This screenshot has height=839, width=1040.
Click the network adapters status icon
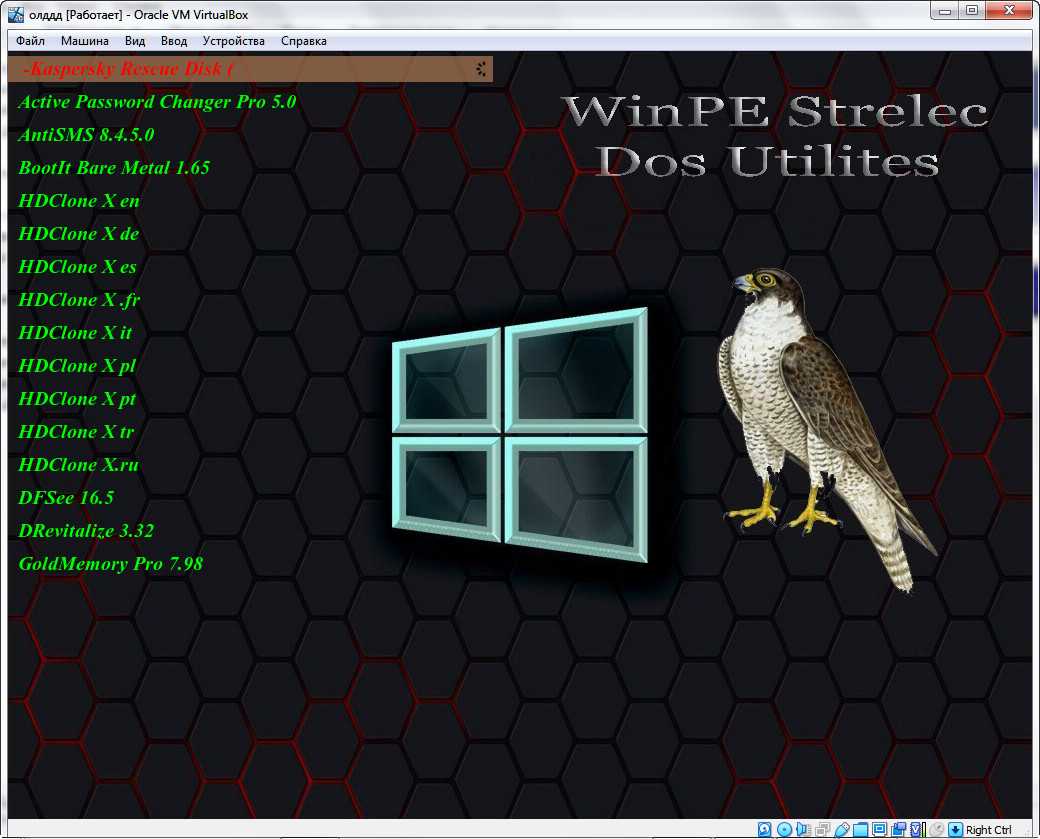pos(822,829)
